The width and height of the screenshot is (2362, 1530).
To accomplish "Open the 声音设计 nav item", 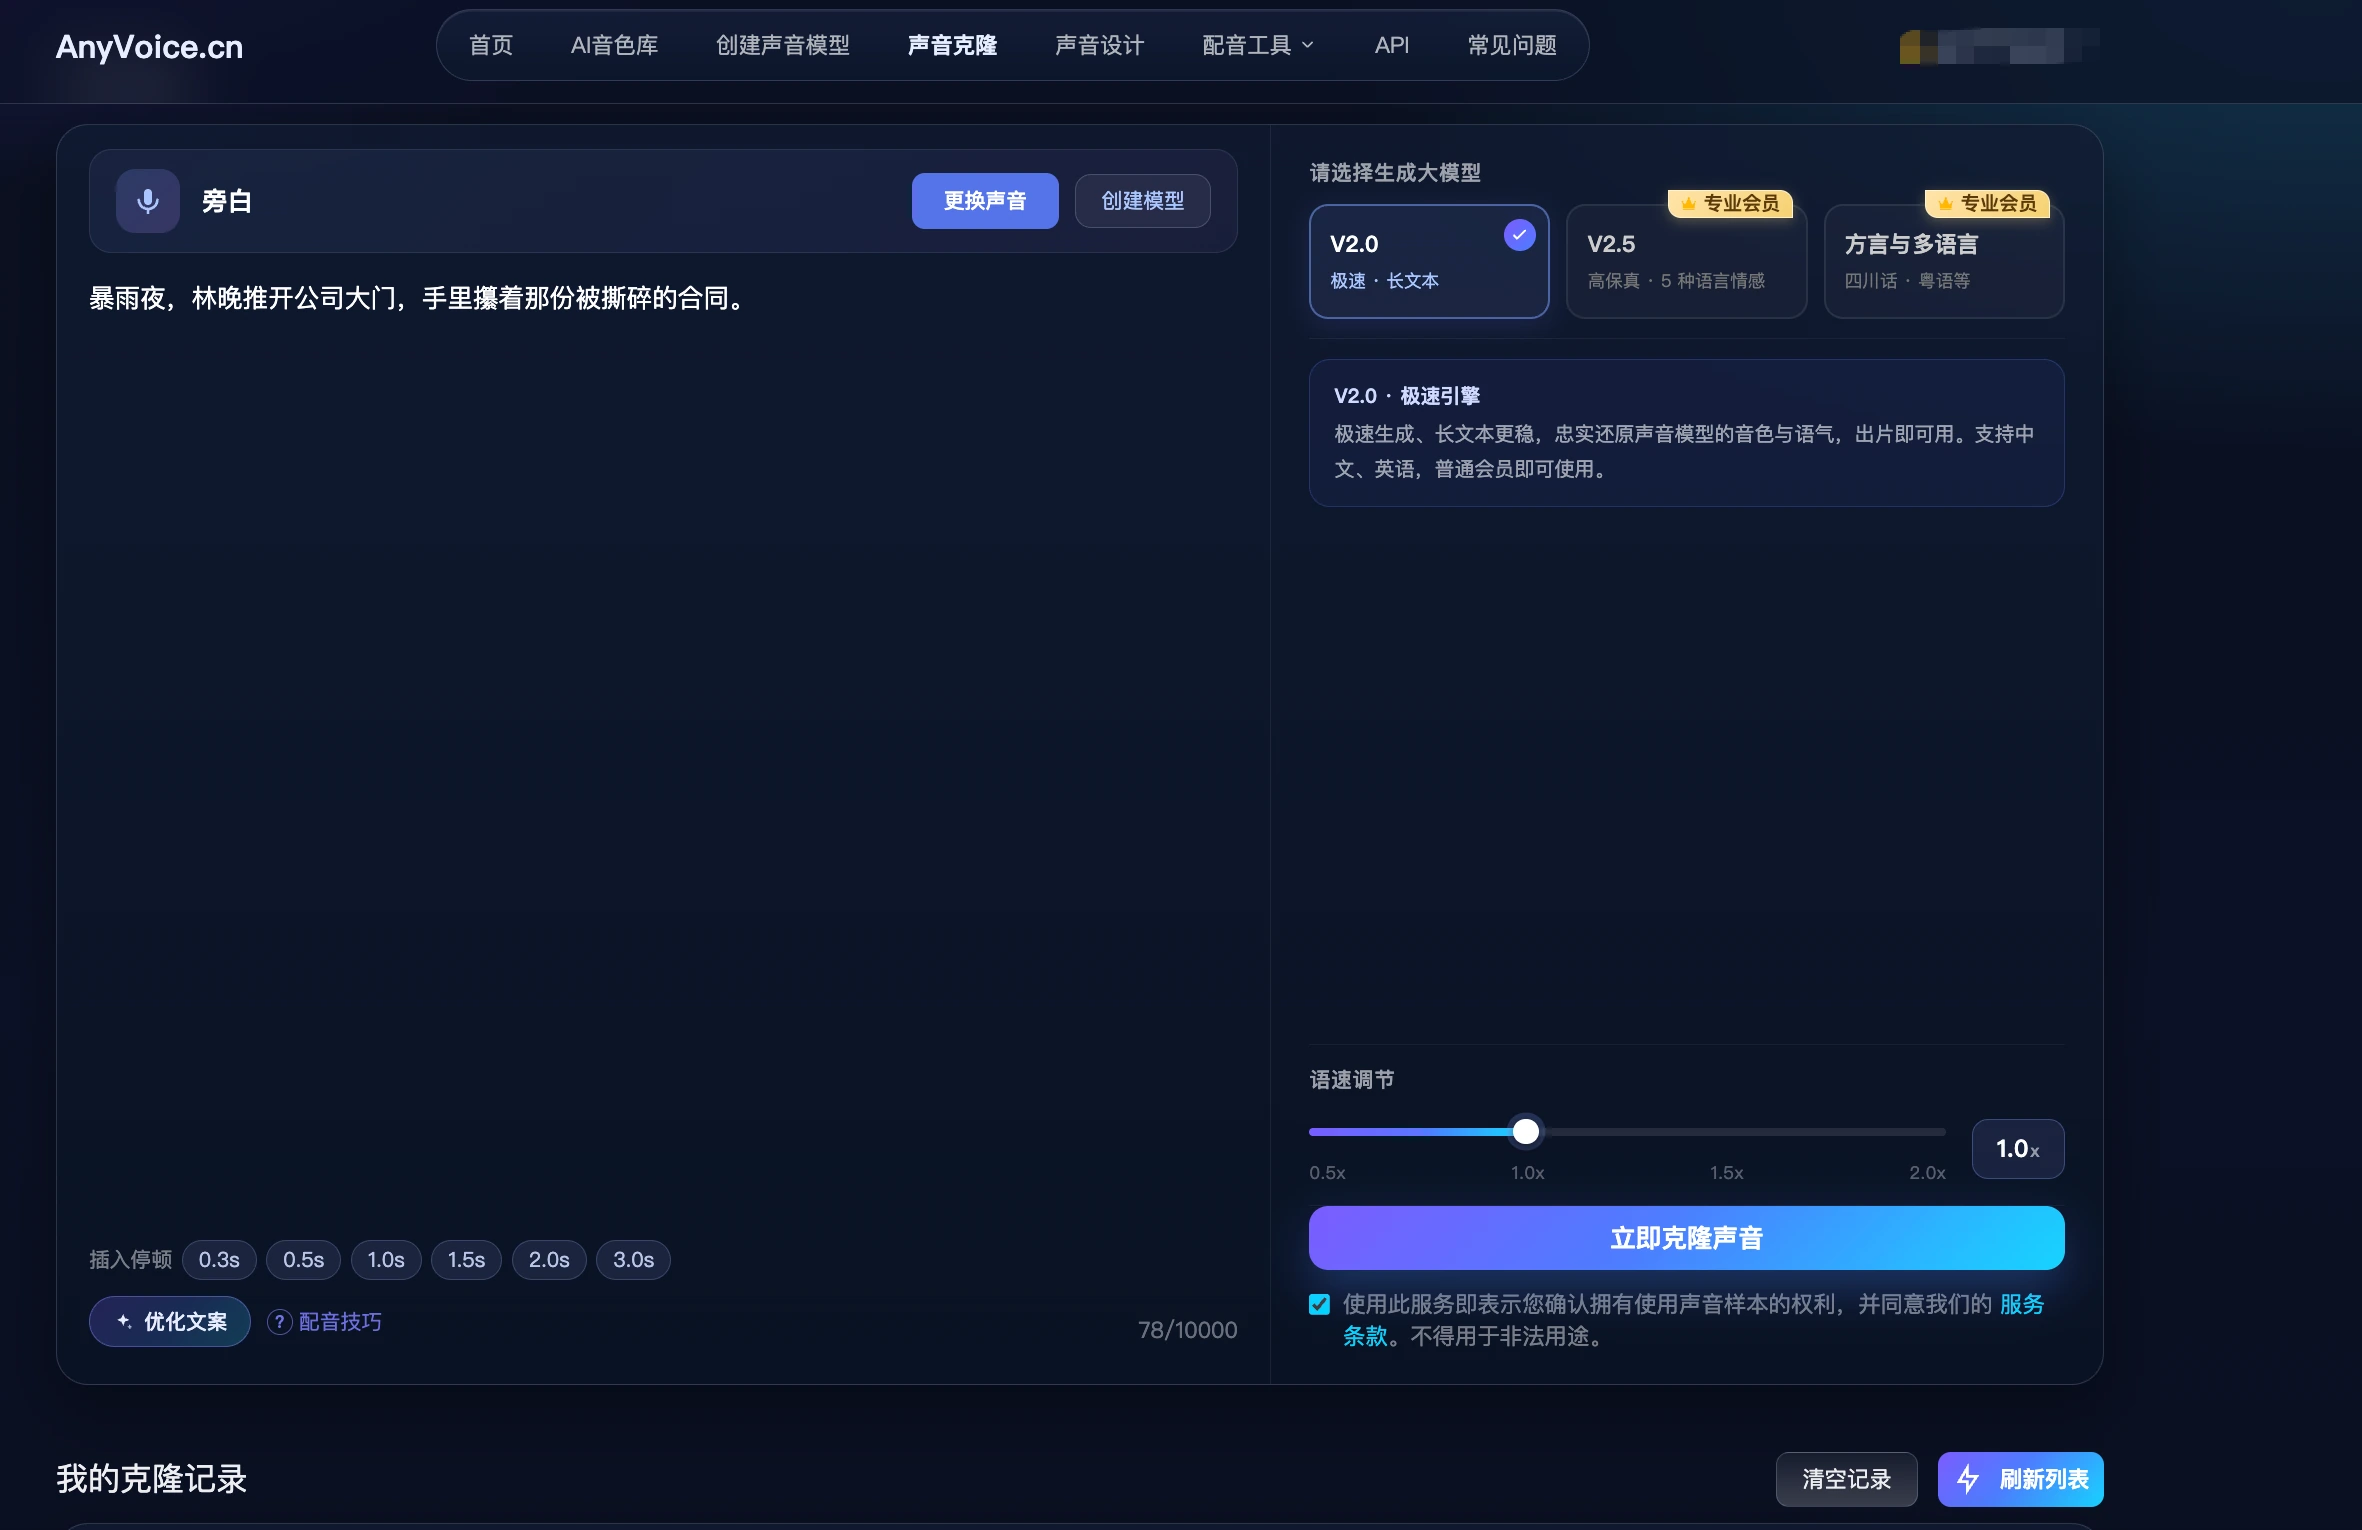I will (x=1099, y=45).
